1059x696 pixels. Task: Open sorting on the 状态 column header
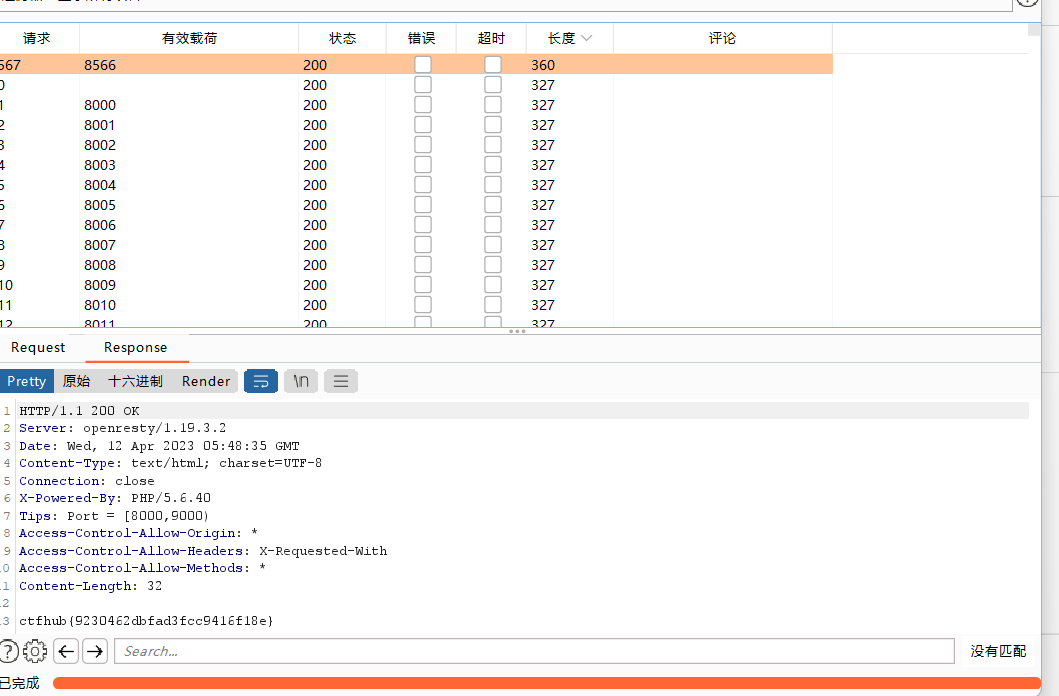pyautogui.click(x=342, y=38)
